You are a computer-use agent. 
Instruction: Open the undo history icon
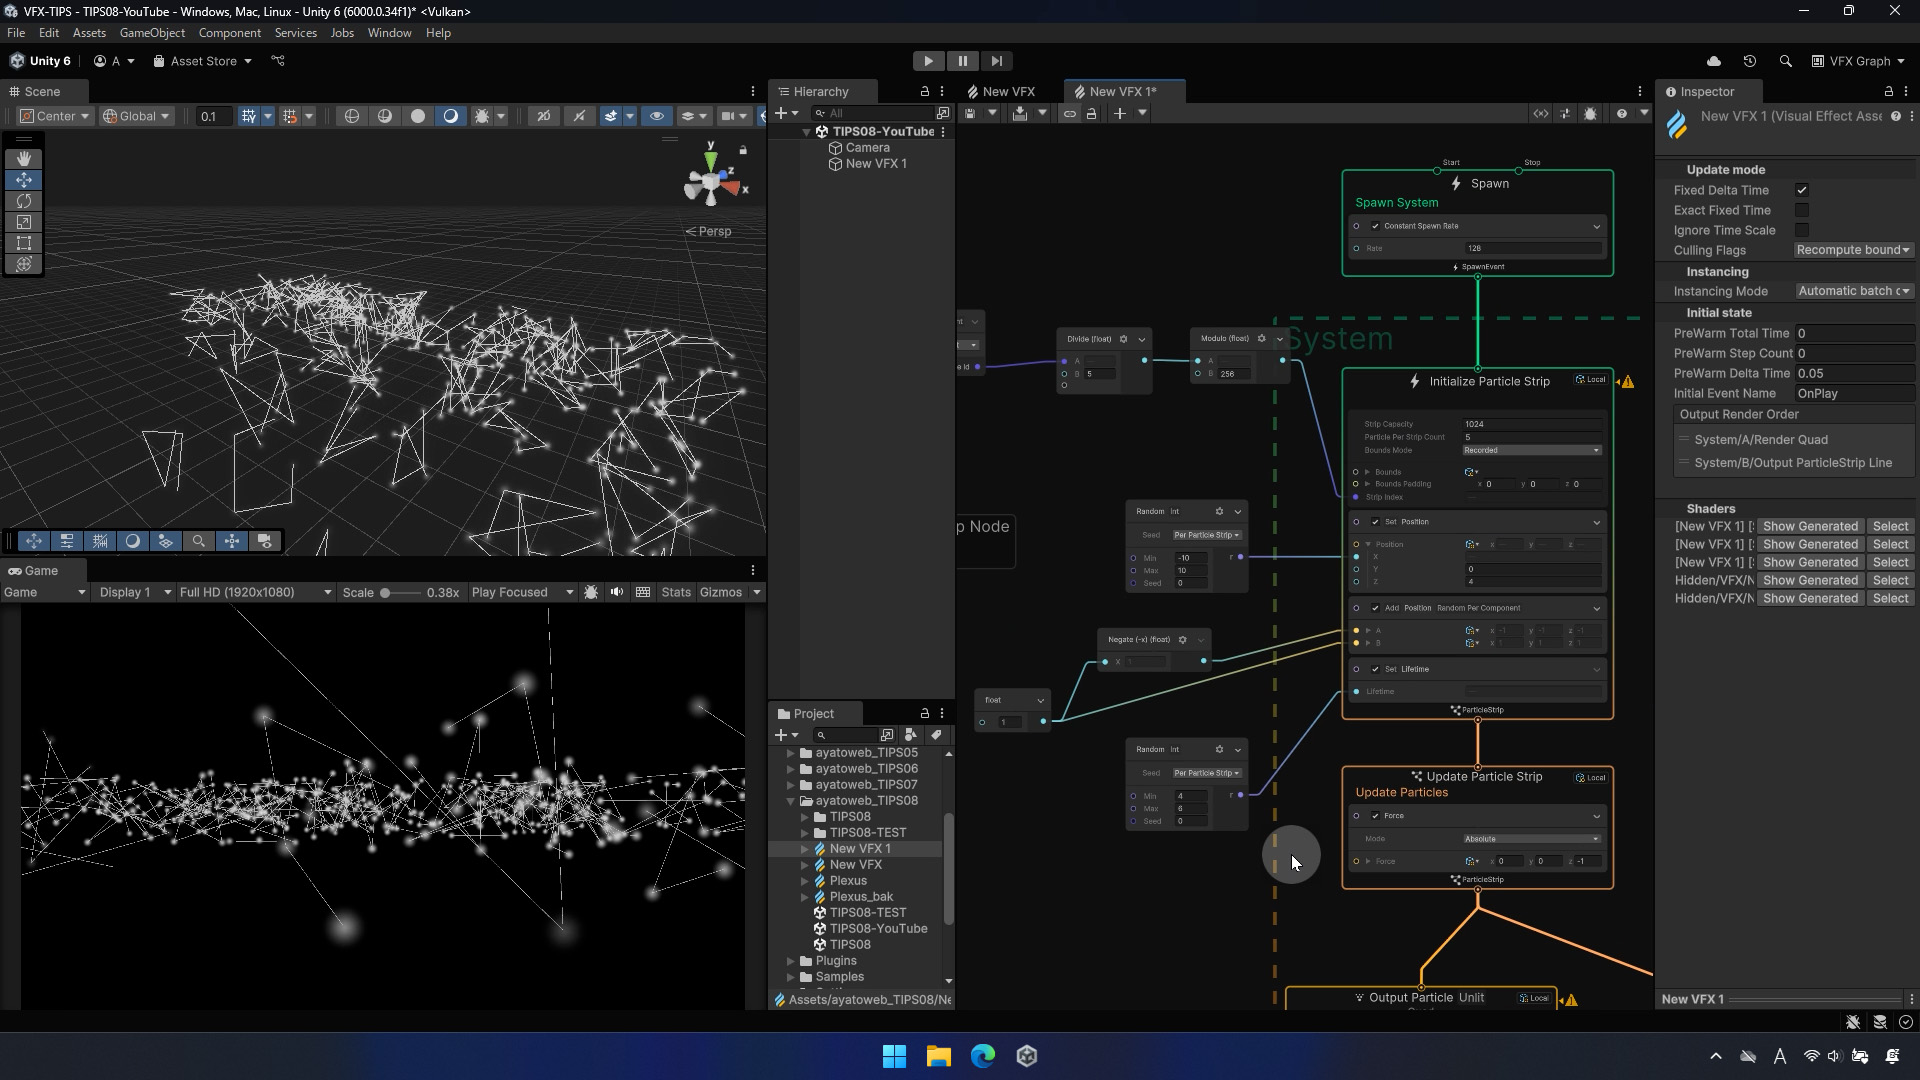coord(1750,61)
